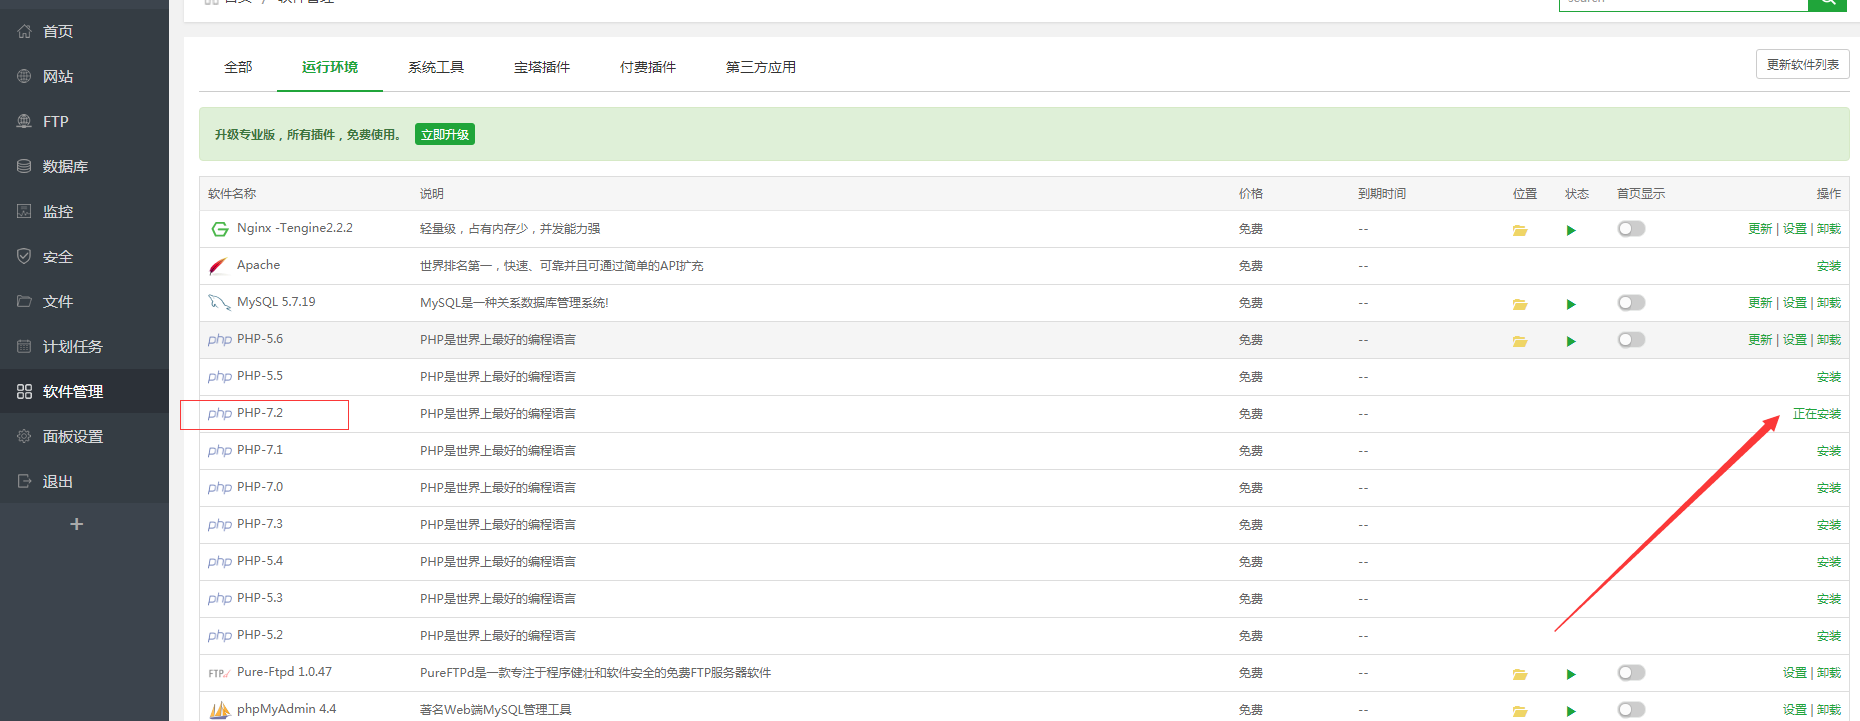Click the Nginx logo icon
The height and width of the screenshot is (721, 1860).
[x=220, y=229]
